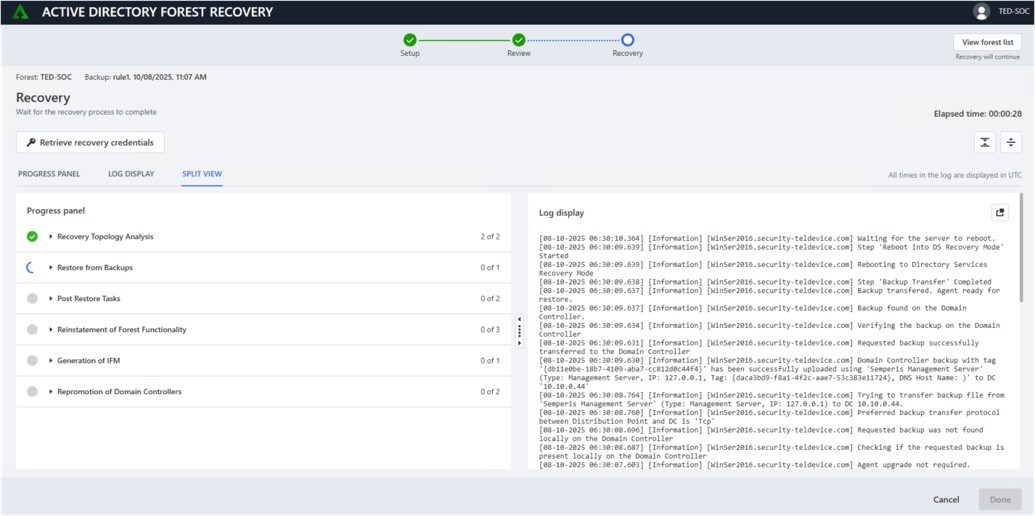Click Retrieve recovery credentials button
Viewport: 1035px width, 516px height.
coord(90,142)
